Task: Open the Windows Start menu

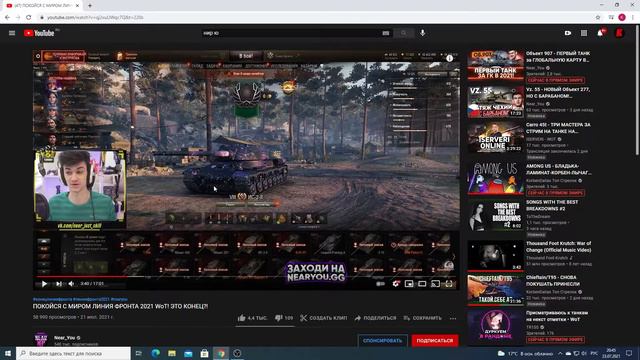Action: point(8,353)
